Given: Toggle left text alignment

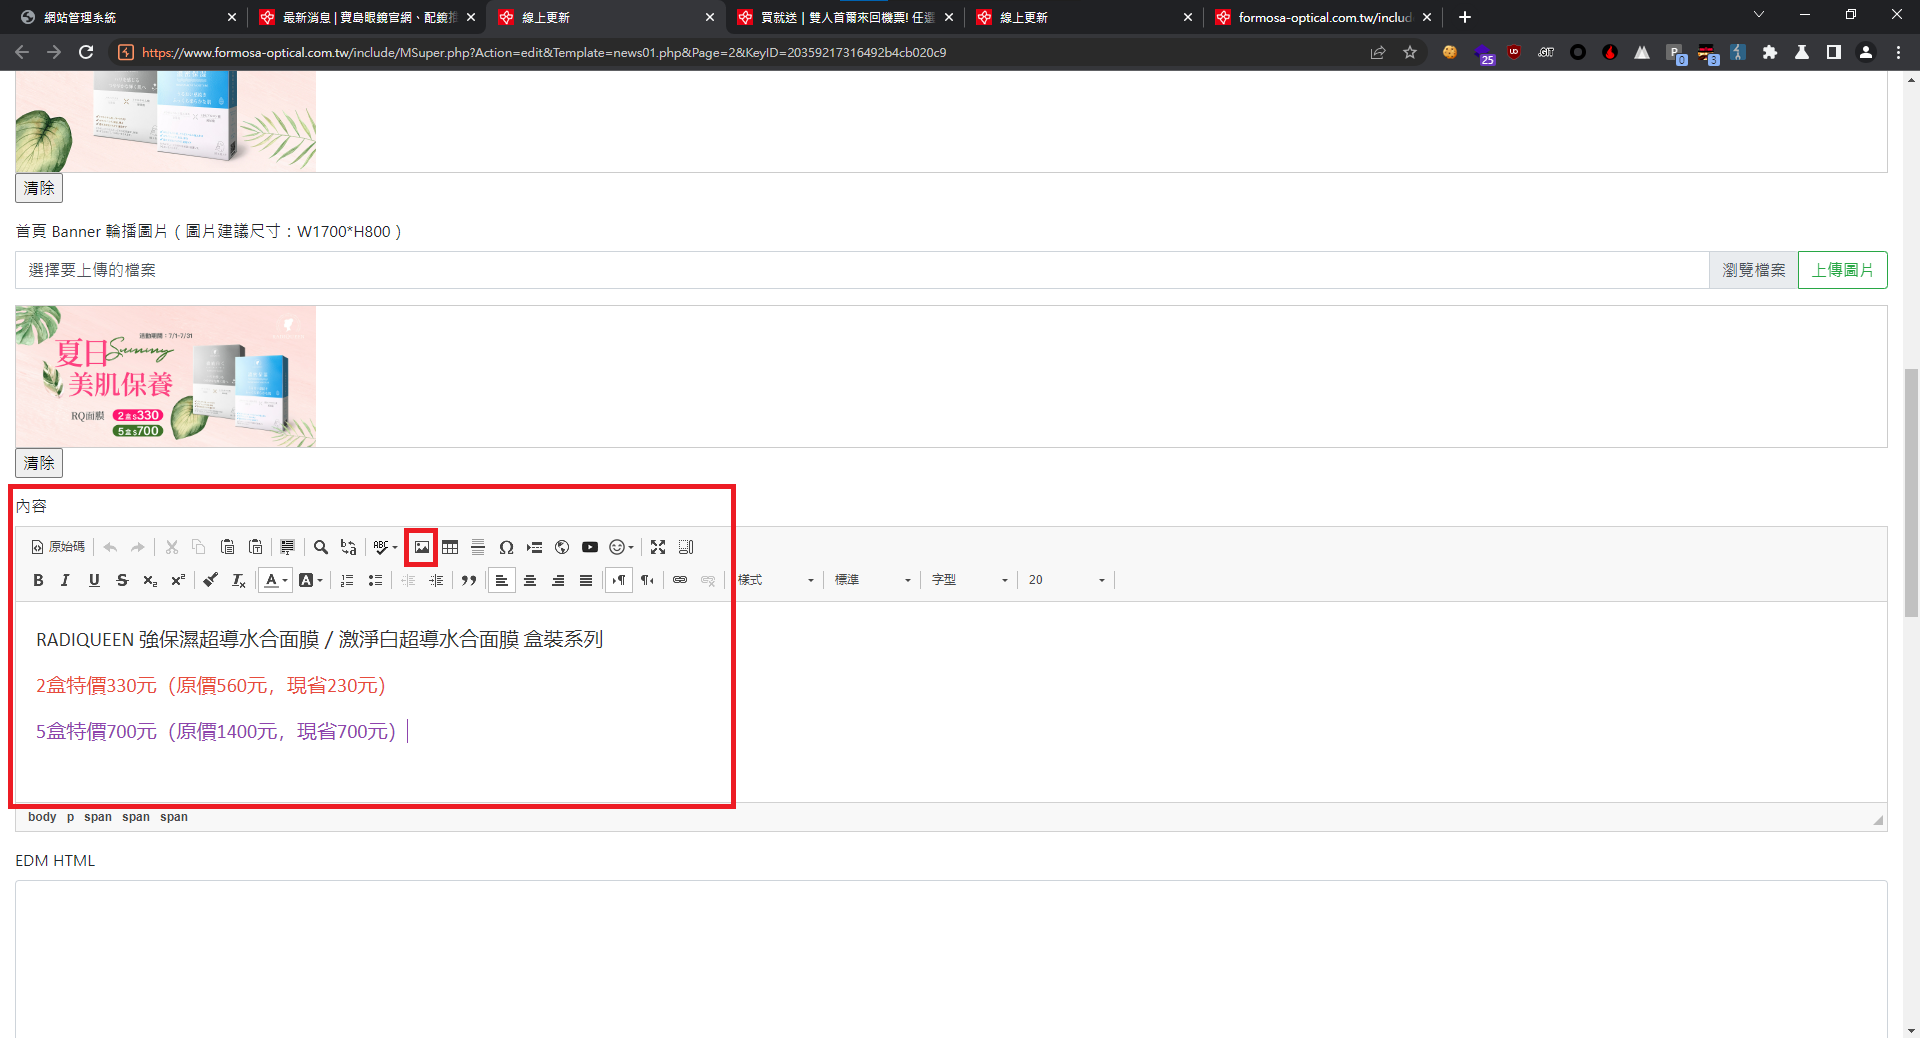Looking at the screenshot, I should 502,580.
